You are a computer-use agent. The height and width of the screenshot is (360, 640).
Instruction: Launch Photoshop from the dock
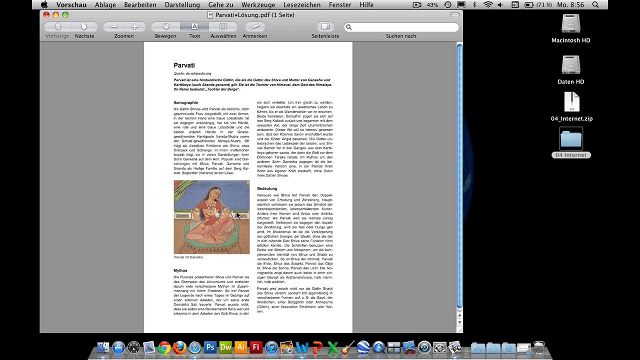210,347
